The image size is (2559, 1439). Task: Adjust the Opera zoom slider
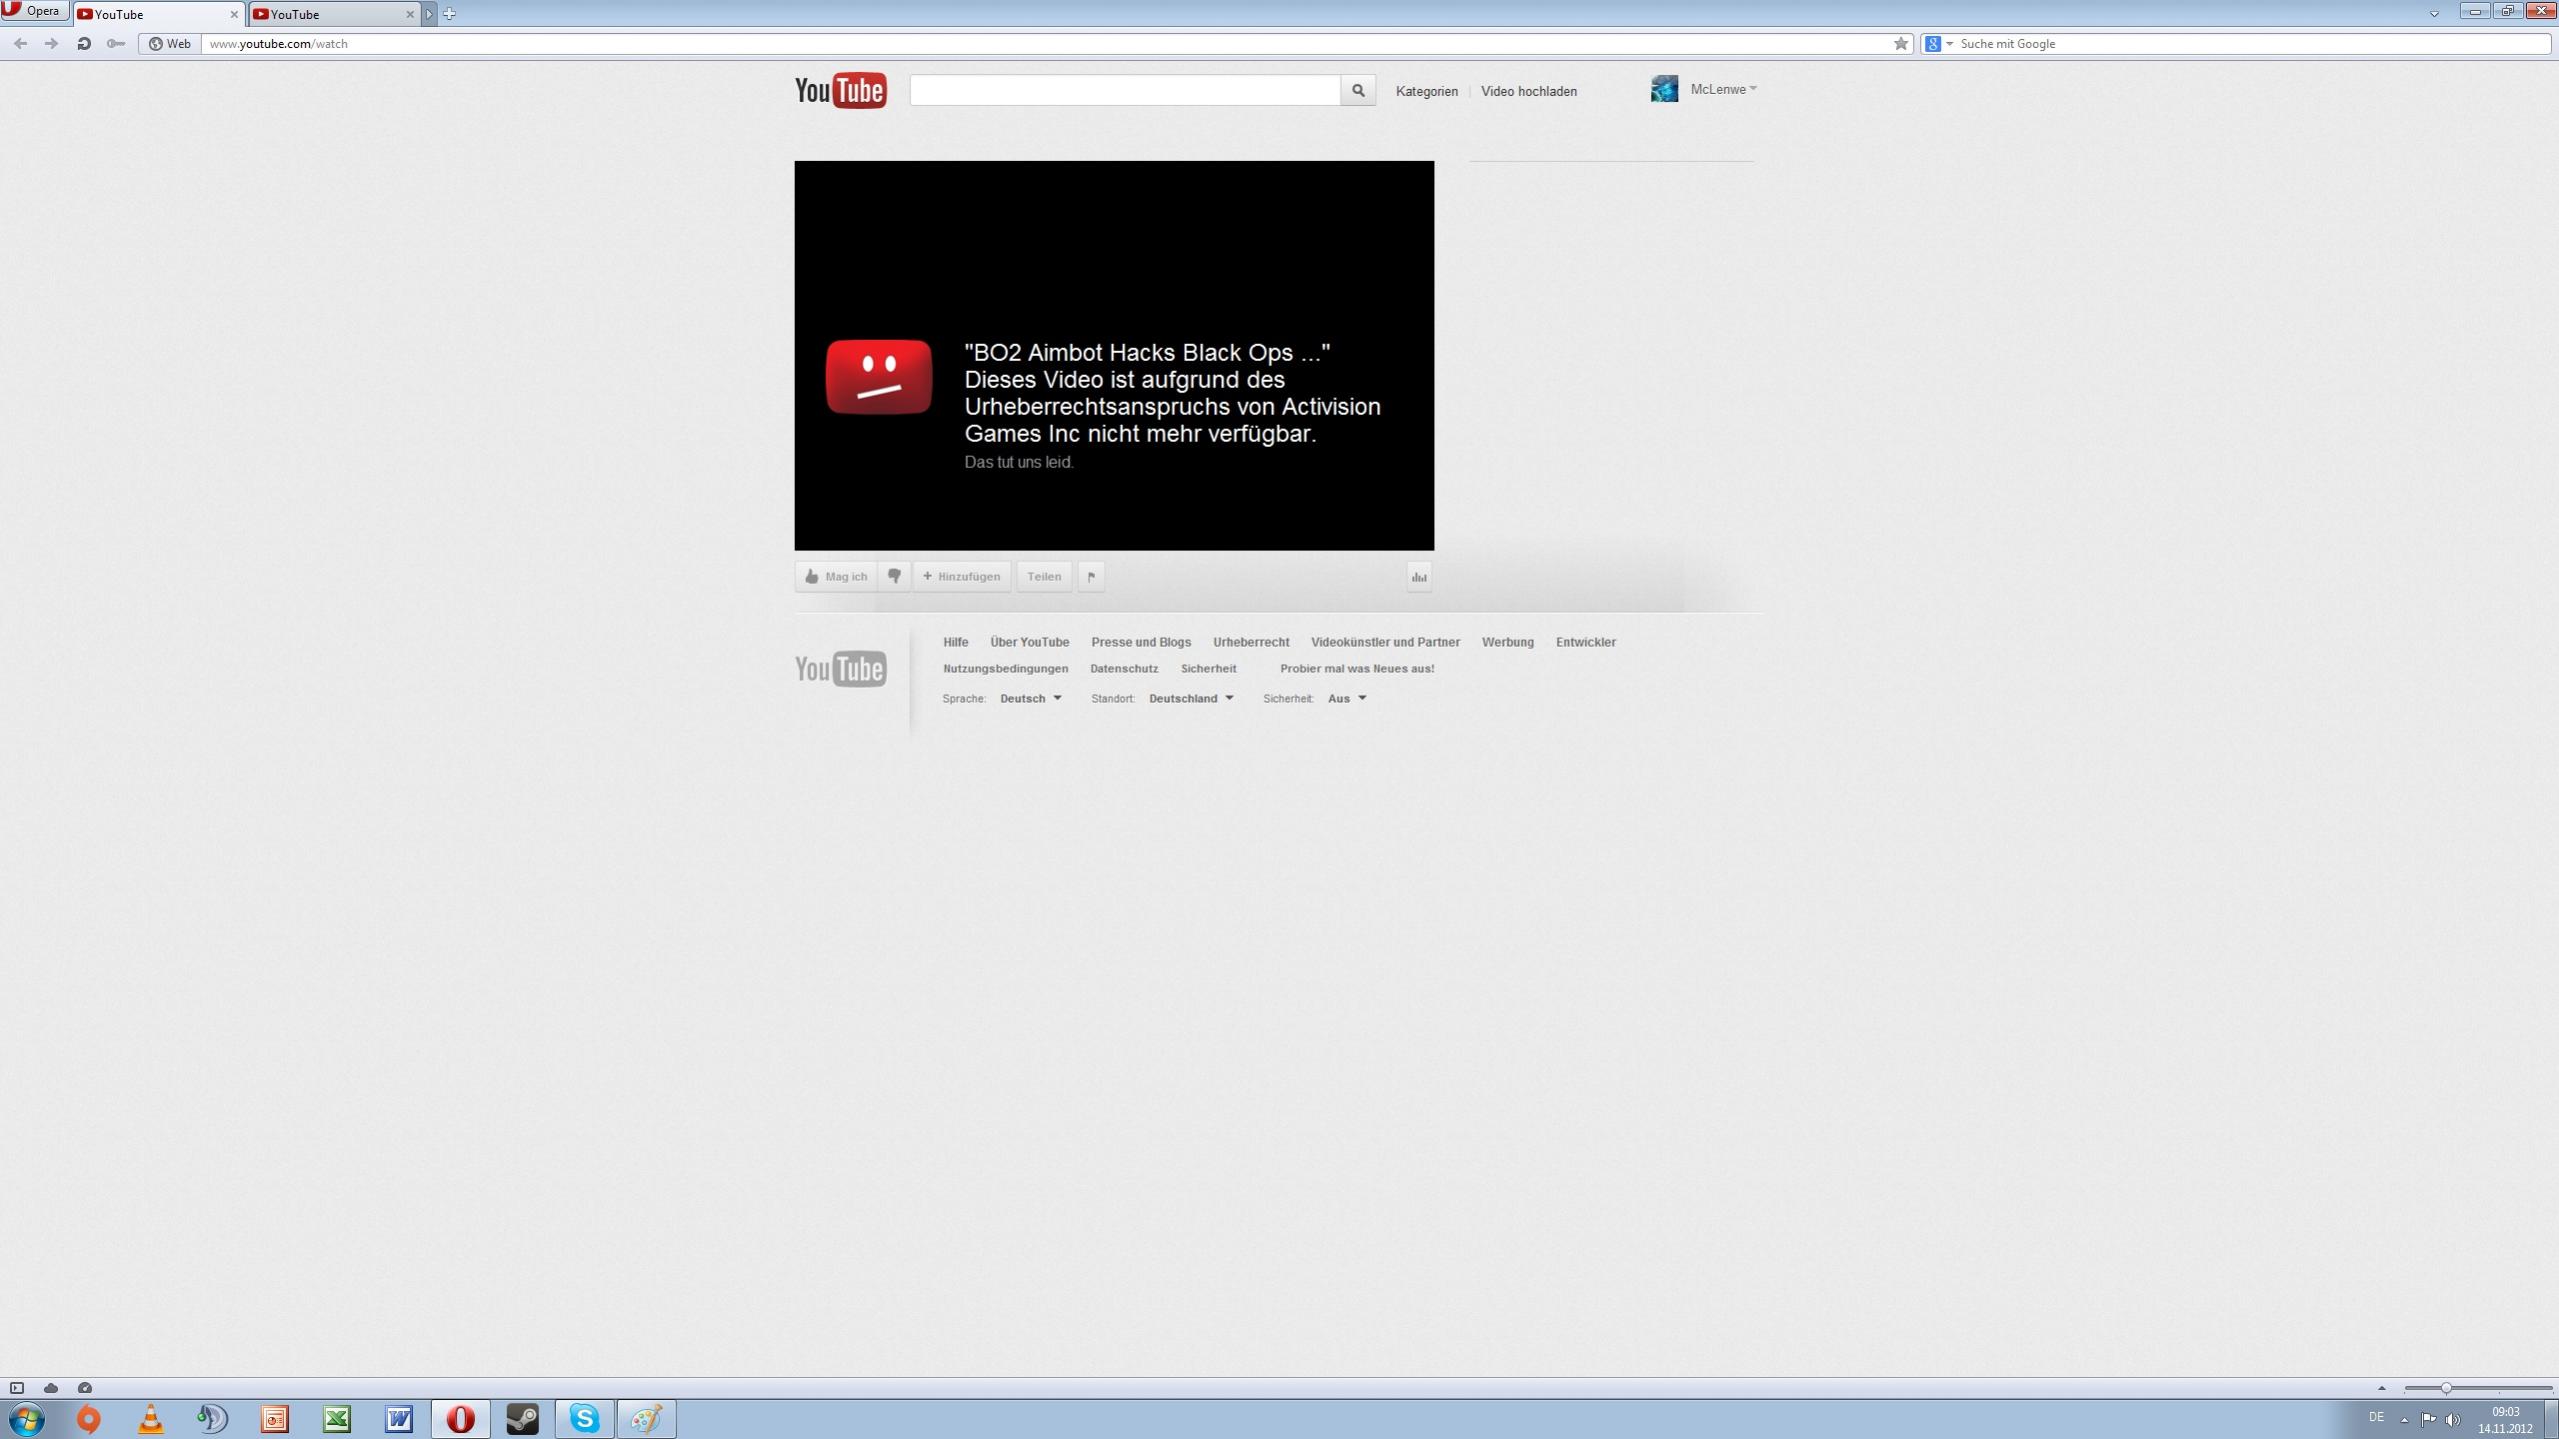[x=2445, y=1387]
